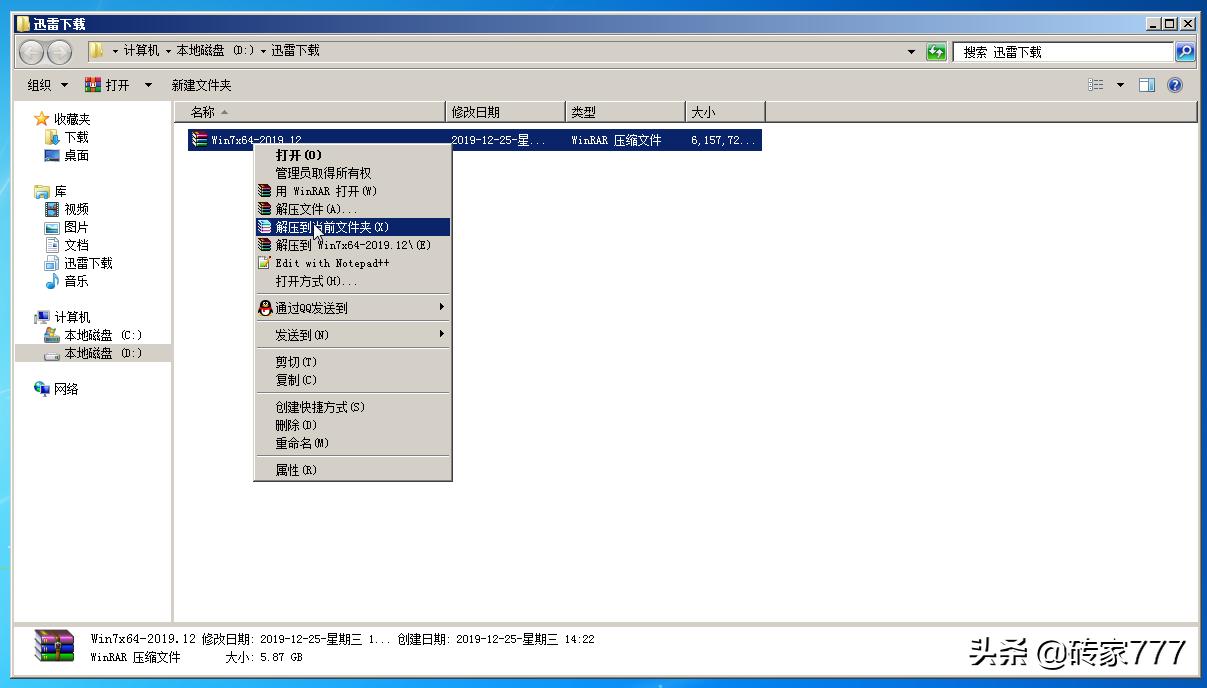
Task: Click the Notepad++ icon in context menu
Action: (265, 263)
